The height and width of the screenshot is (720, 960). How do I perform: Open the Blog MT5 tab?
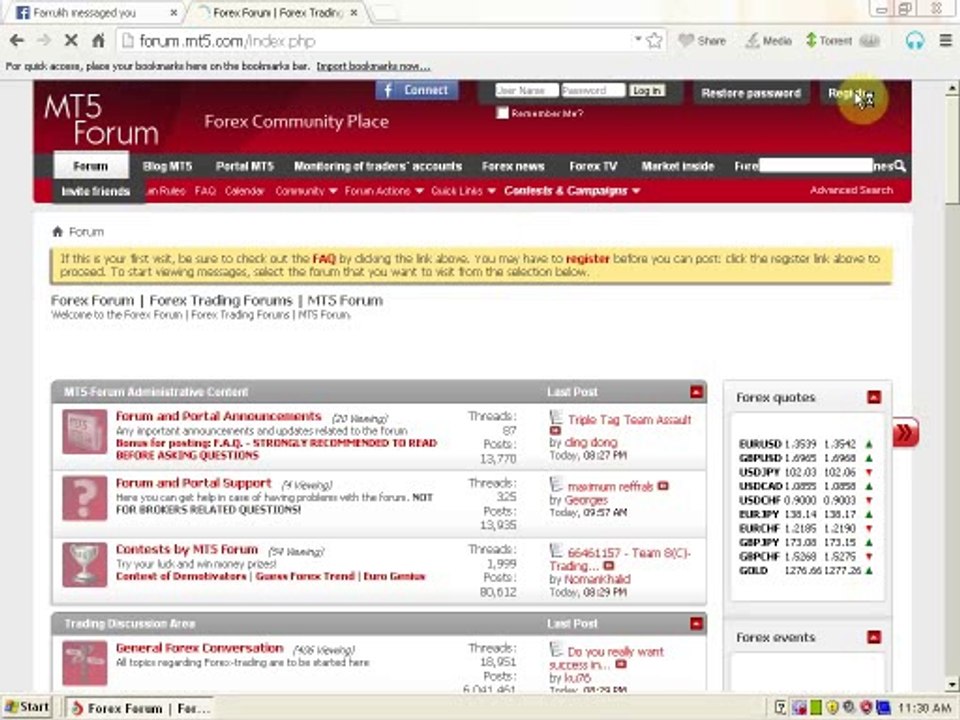tap(167, 166)
